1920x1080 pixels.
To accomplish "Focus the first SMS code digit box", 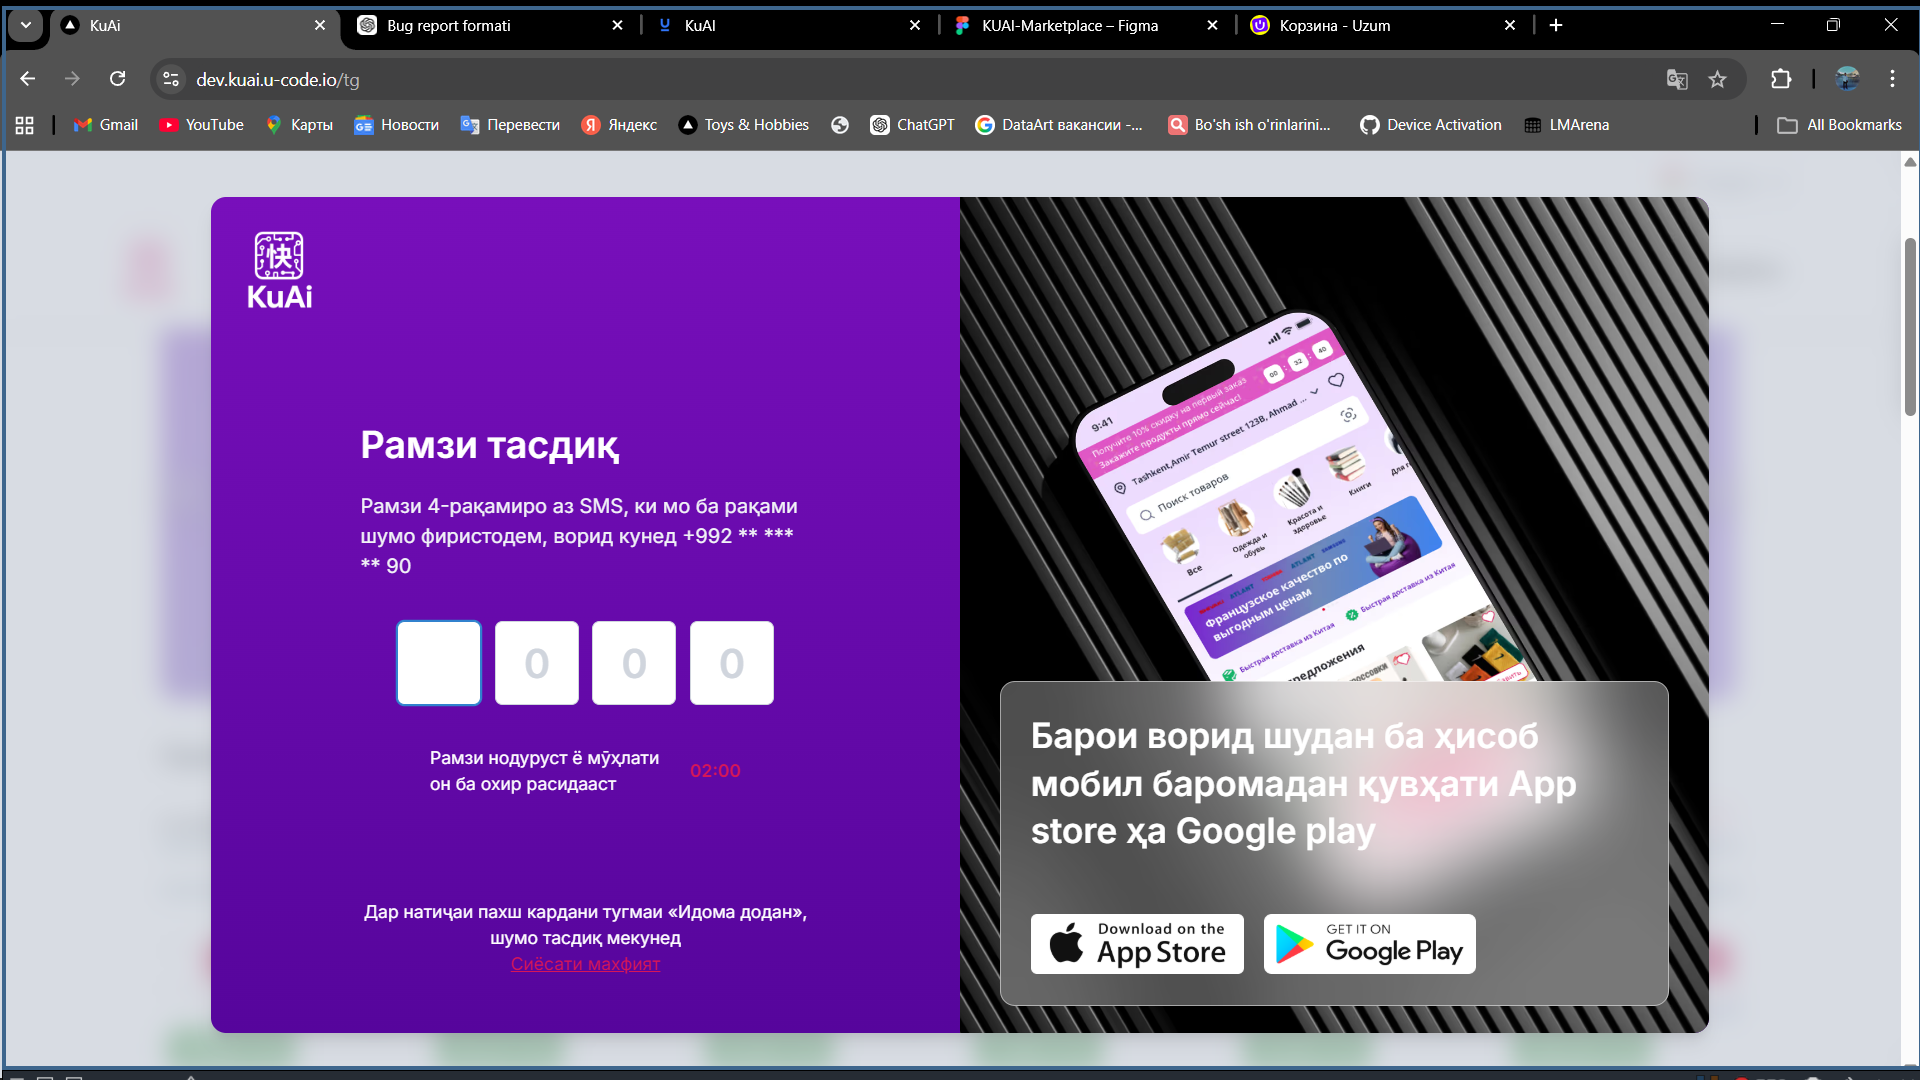I will click(x=439, y=663).
